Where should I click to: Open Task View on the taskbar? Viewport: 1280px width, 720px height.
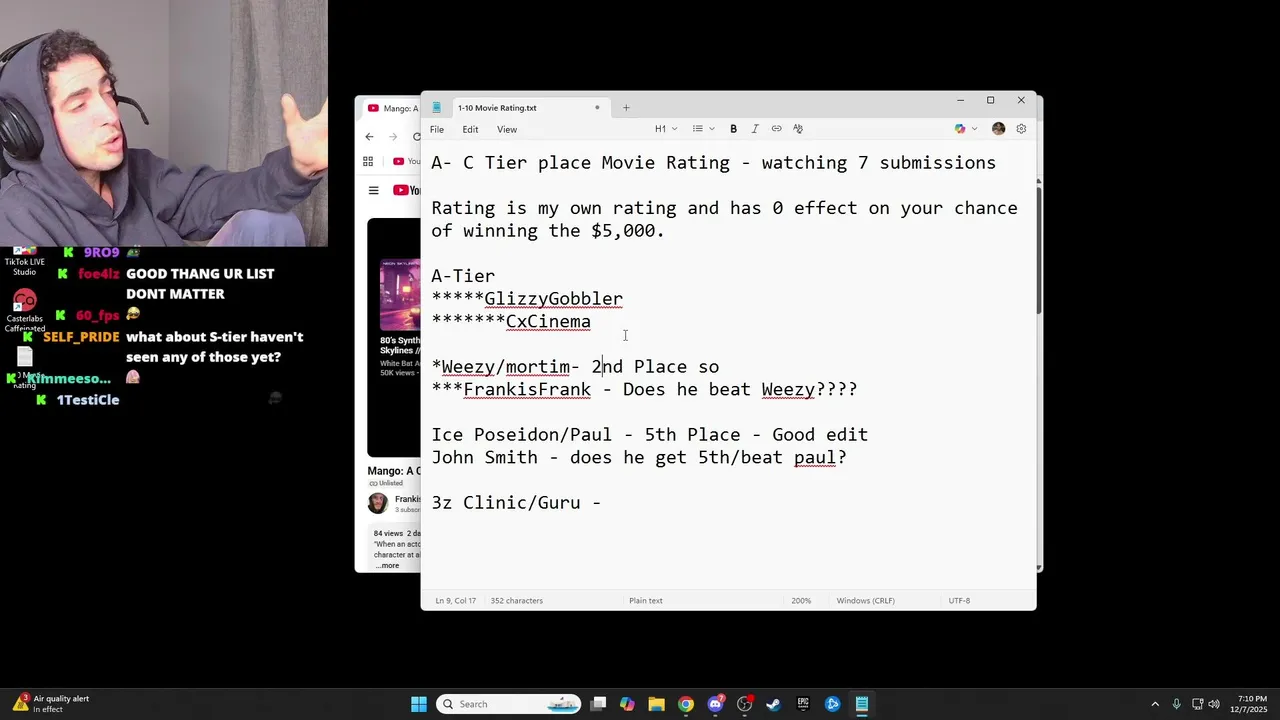point(598,704)
